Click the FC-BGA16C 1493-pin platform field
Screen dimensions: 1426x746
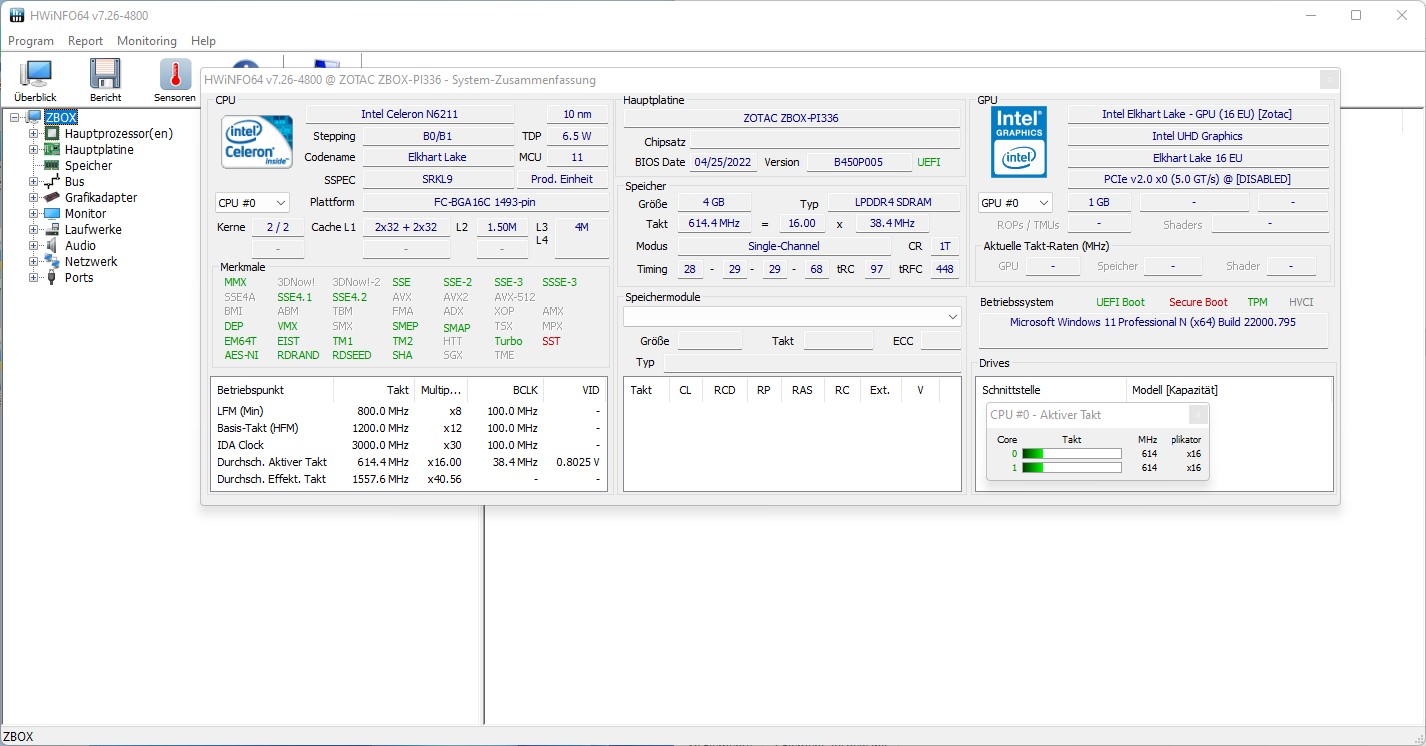click(x=484, y=202)
